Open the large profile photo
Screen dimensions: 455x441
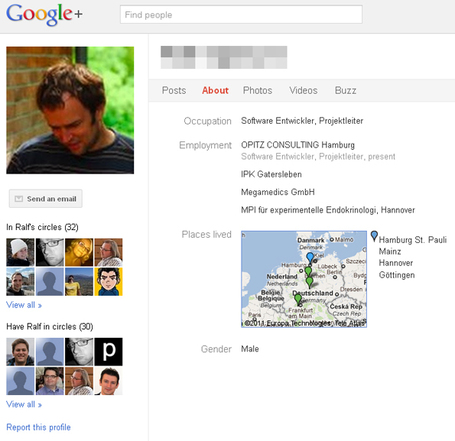click(x=70, y=110)
